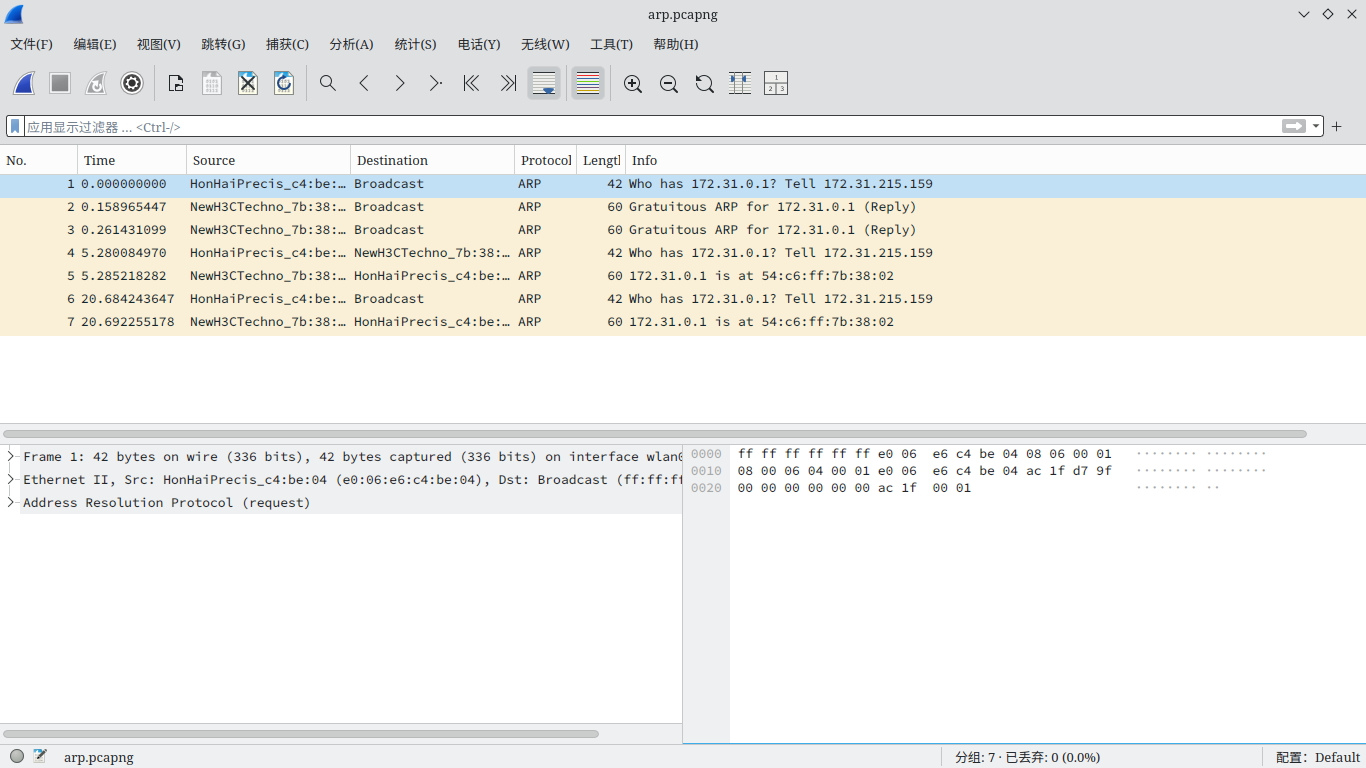
Task: Toggle auto scroll during live capture
Action: (x=544, y=84)
